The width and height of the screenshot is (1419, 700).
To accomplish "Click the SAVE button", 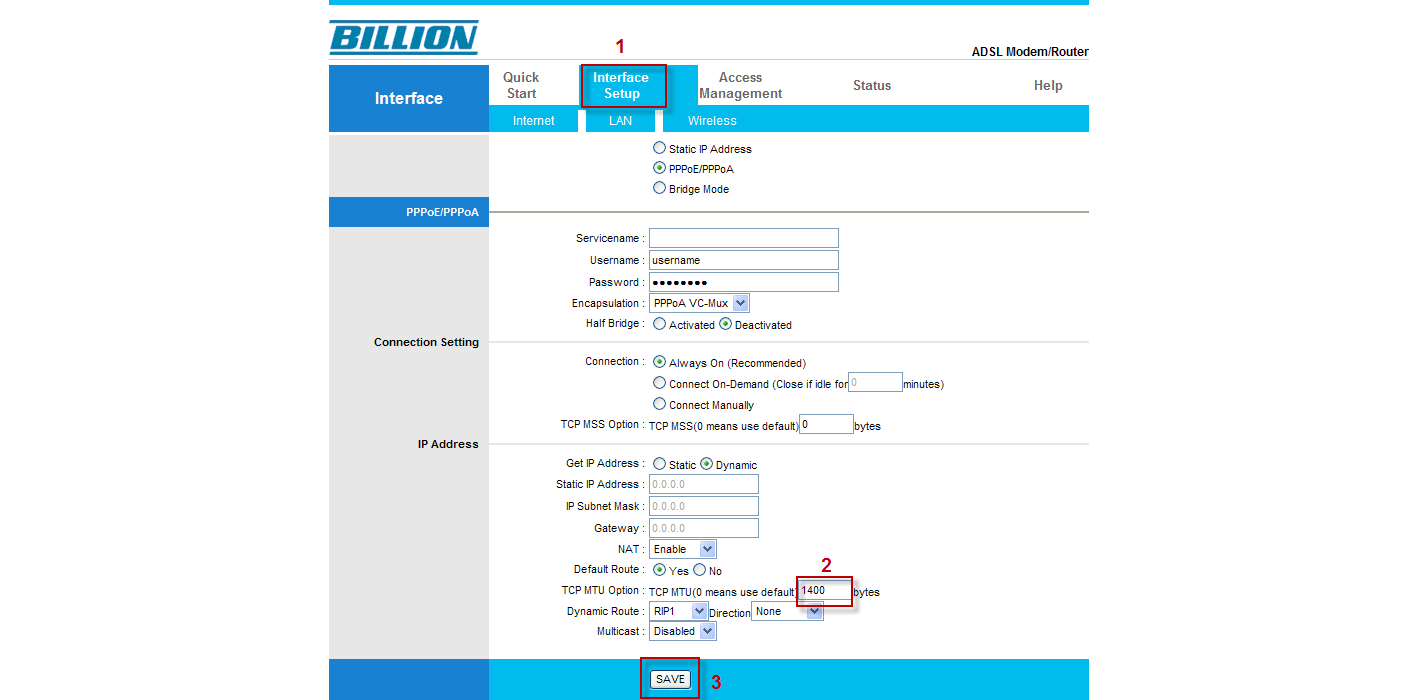I will (670, 679).
